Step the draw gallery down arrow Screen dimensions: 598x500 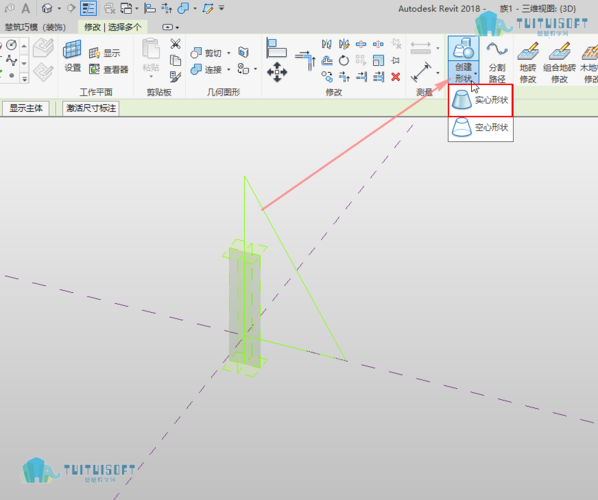24,63
